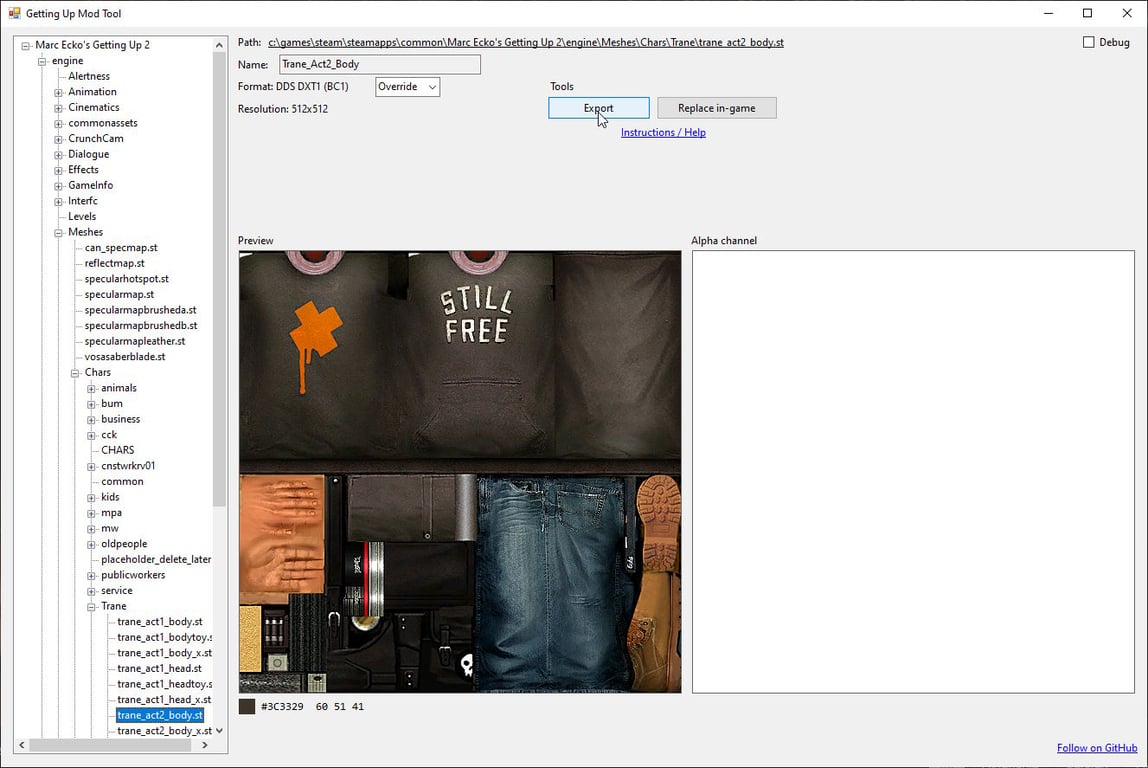Select vosasaberblade.st in the tree
This screenshot has height=768, width=1148.
tap(125, 357)
